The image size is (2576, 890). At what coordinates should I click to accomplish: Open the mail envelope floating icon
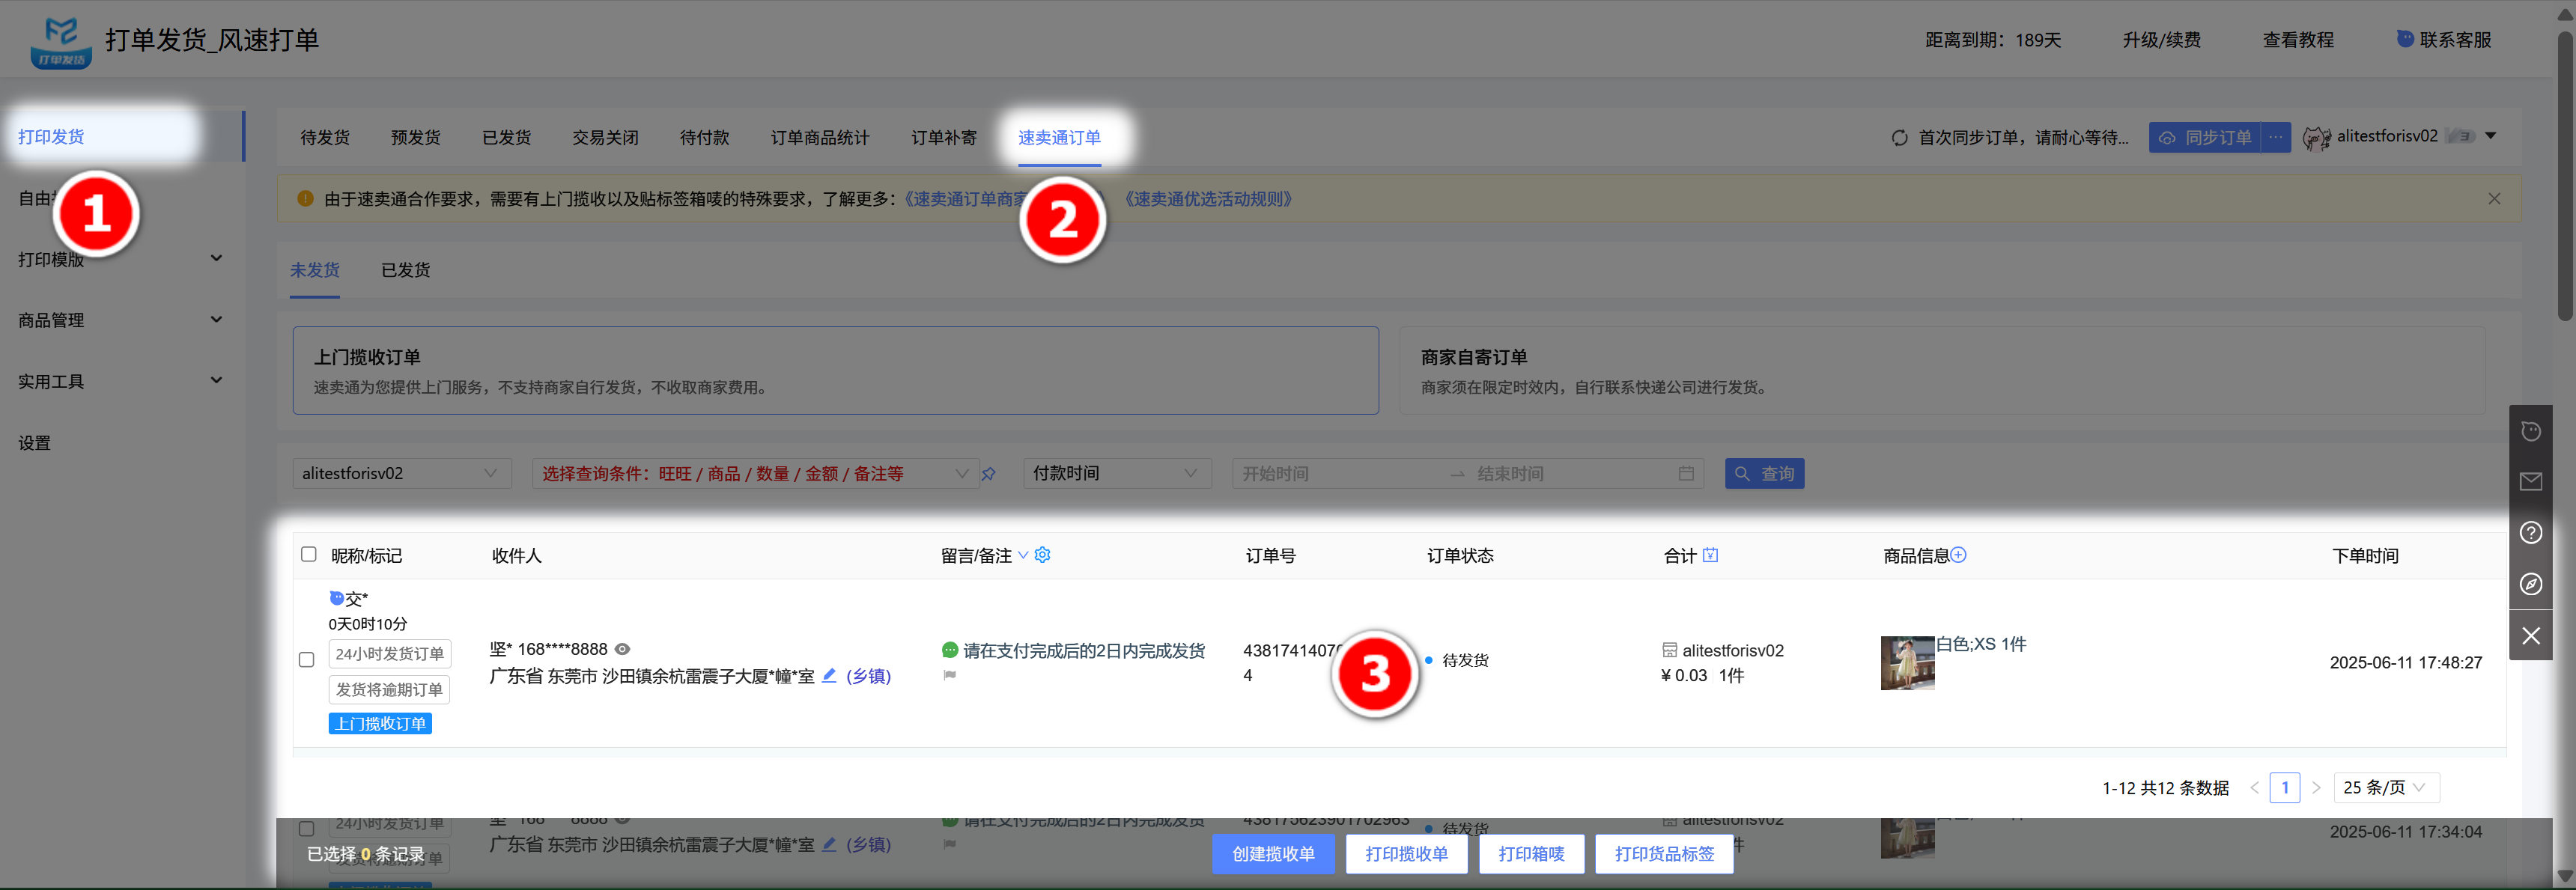tap(2530, 482)
